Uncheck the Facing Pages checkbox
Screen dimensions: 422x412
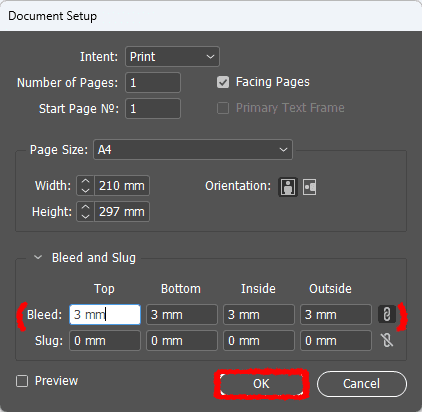[x=223, y=82]
